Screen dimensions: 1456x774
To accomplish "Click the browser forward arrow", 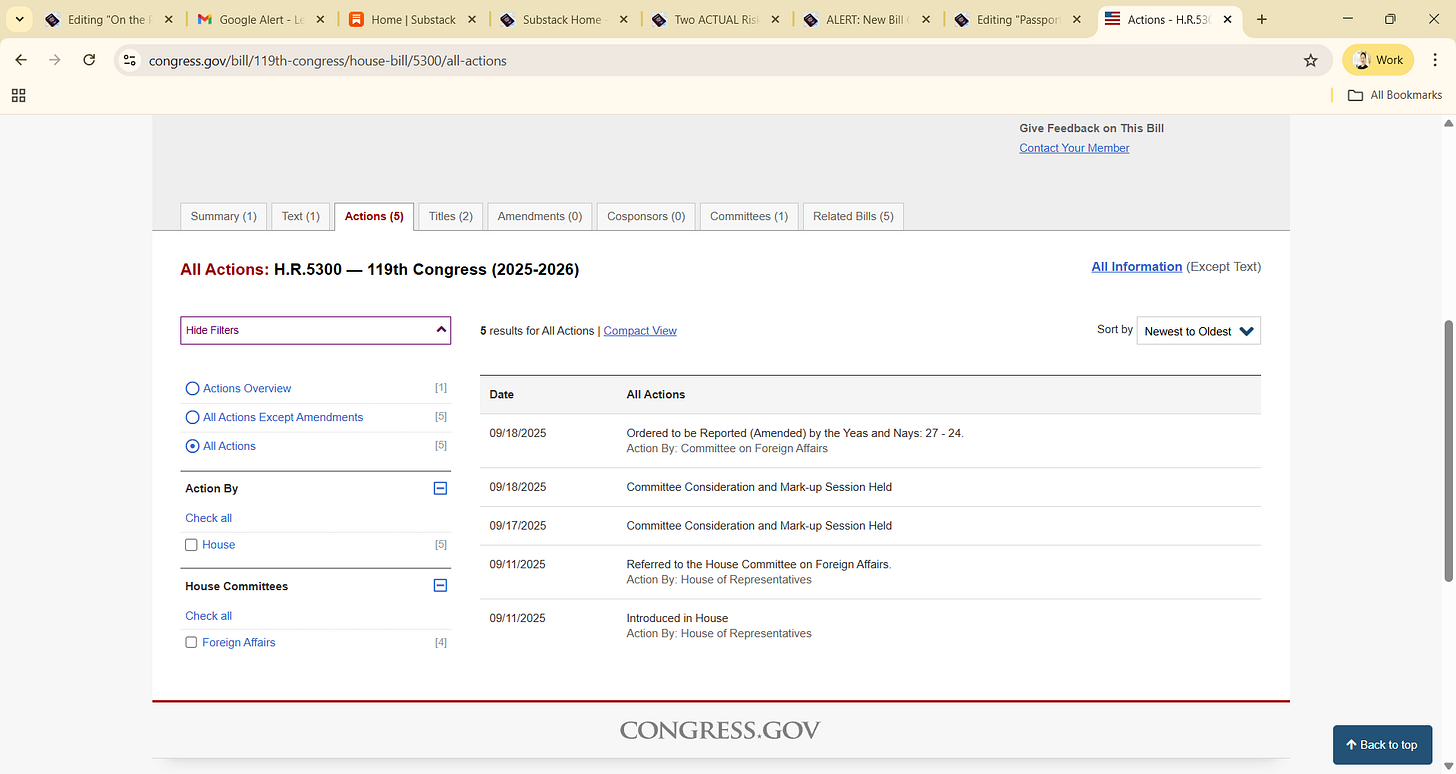I will pyautogui.click(x=55, y=60).
